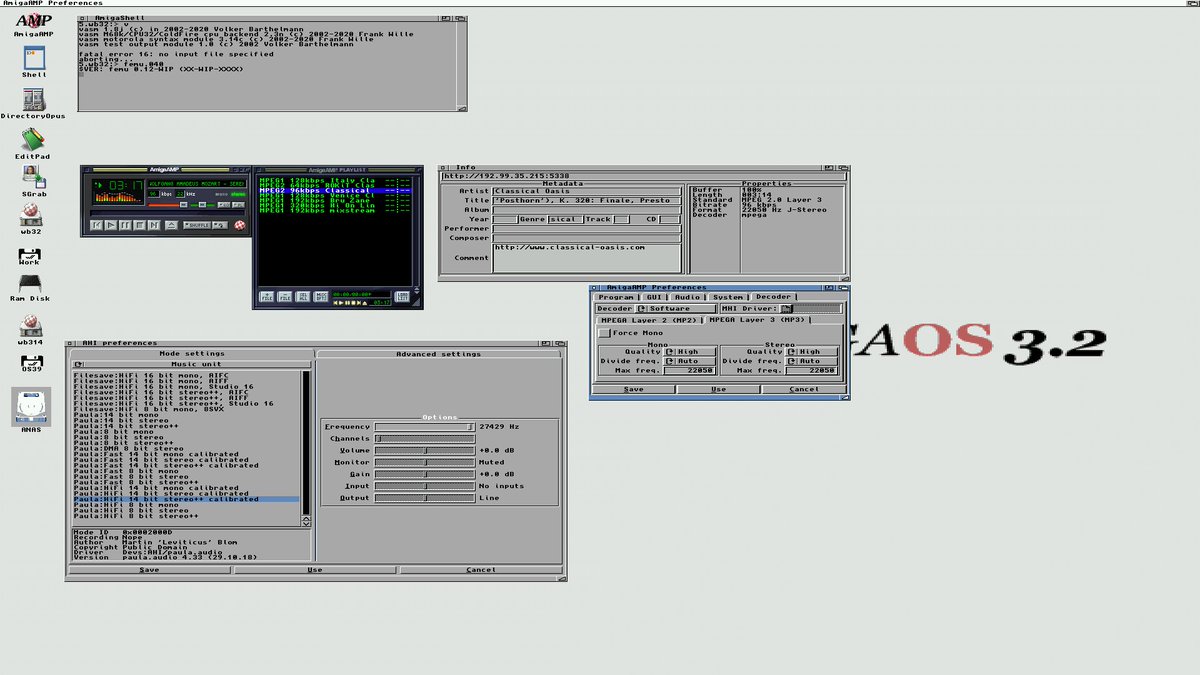Enable the Force Mono checkbox
The image size is (1200, 675).
click(x=604, y=332)
